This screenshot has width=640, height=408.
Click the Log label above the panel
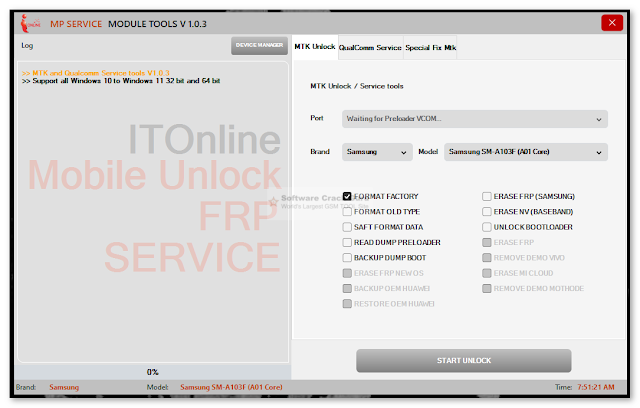27,46
